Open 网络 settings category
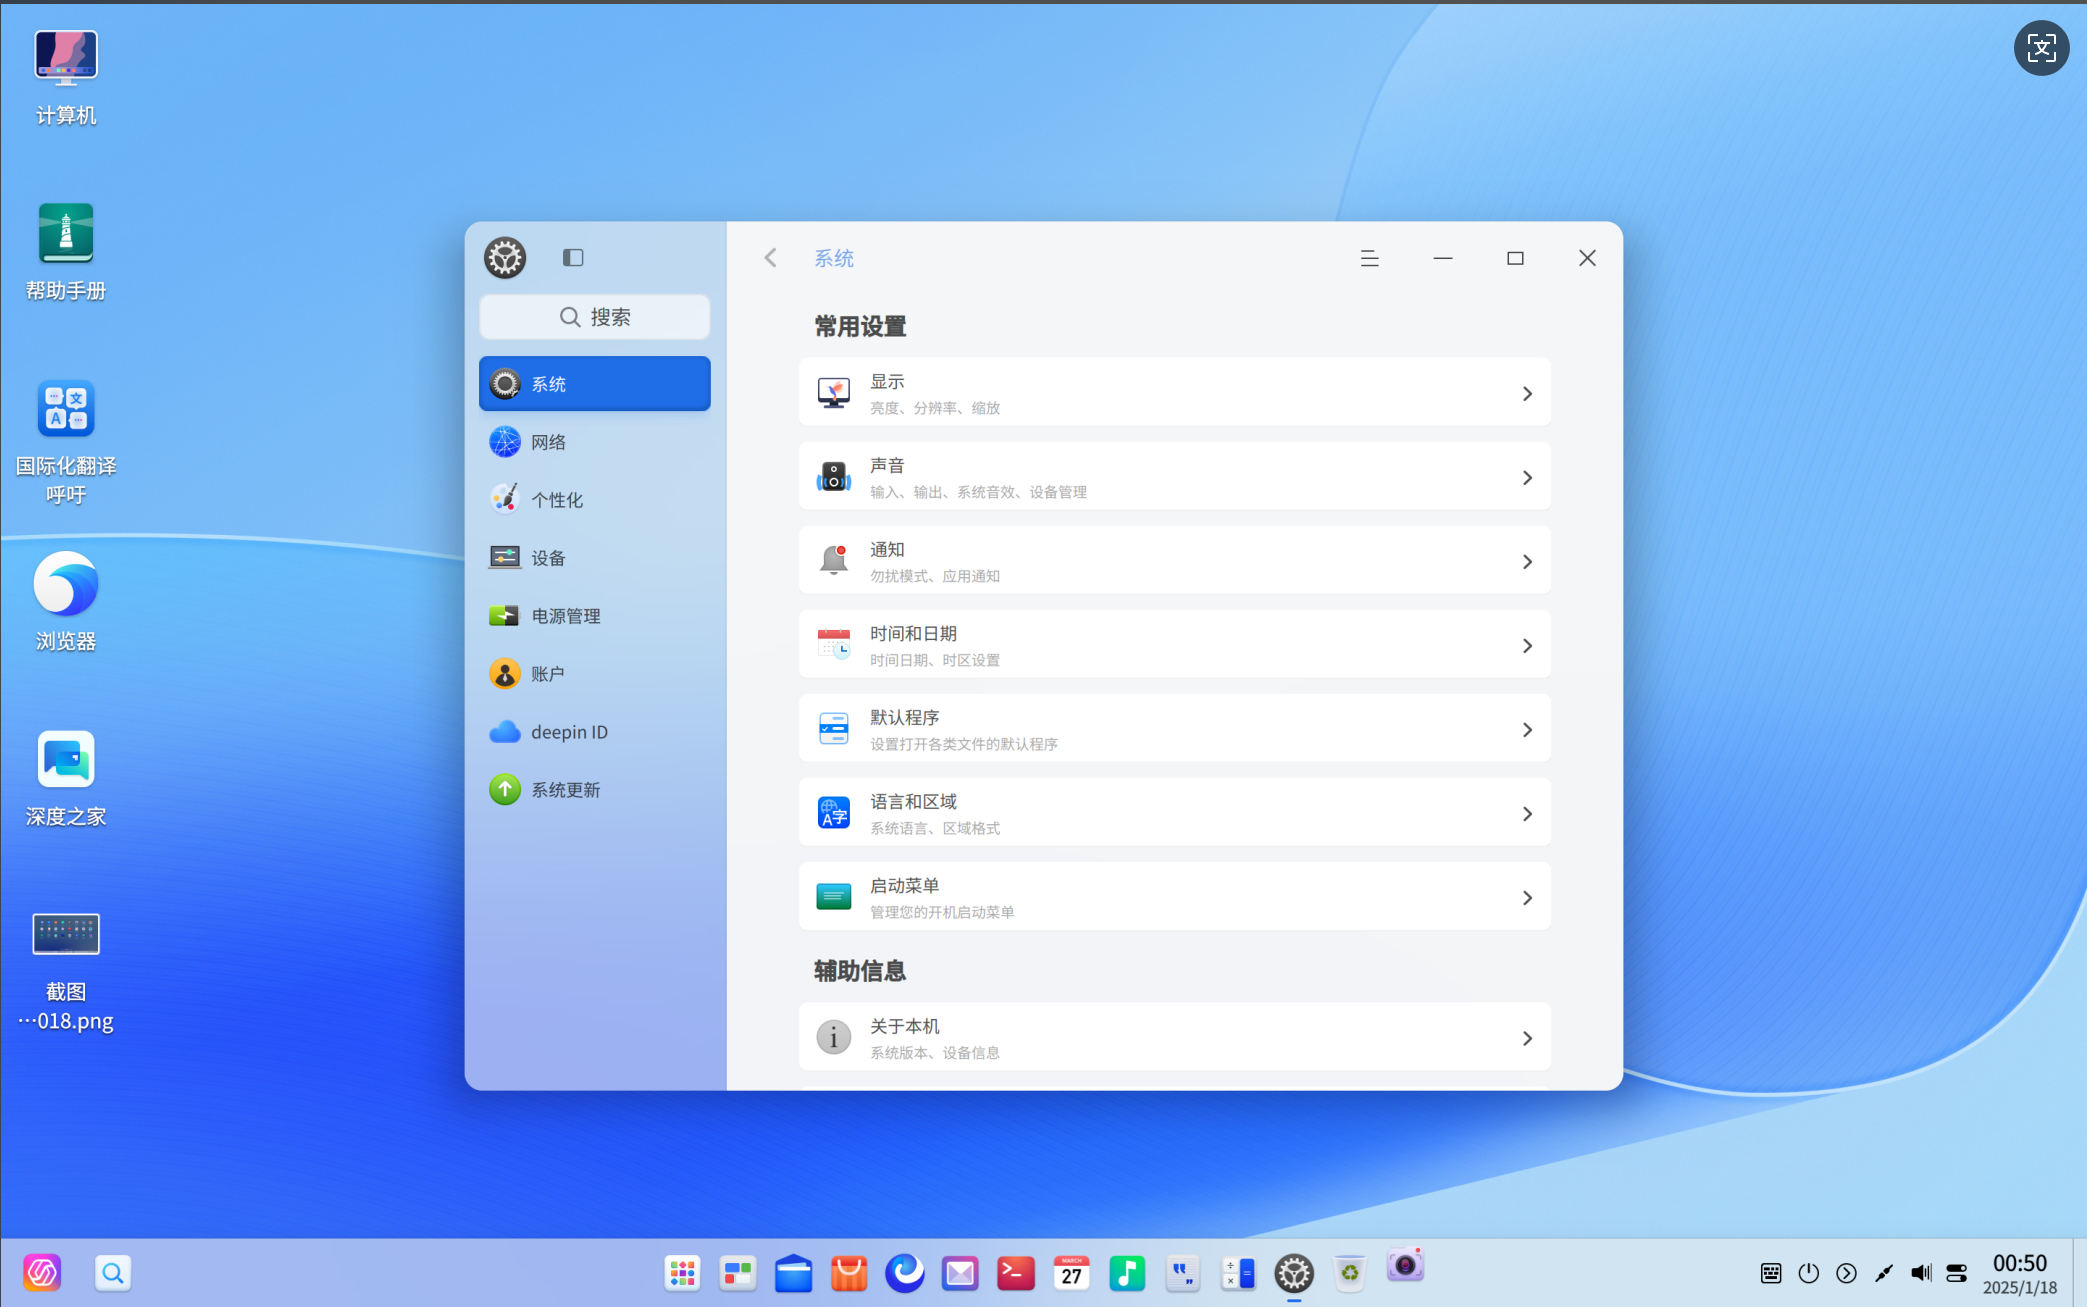 [x=595, y=442]
